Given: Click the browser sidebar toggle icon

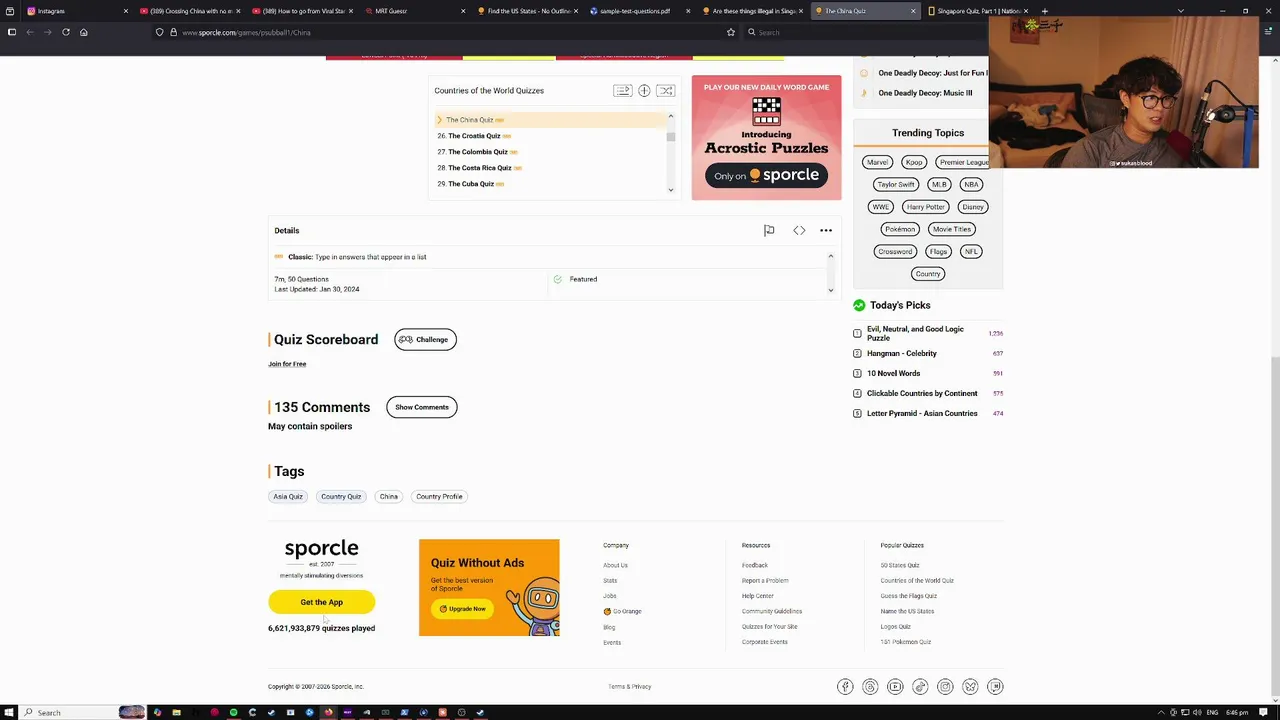Looking at the screenshot, I should (12, 32).
